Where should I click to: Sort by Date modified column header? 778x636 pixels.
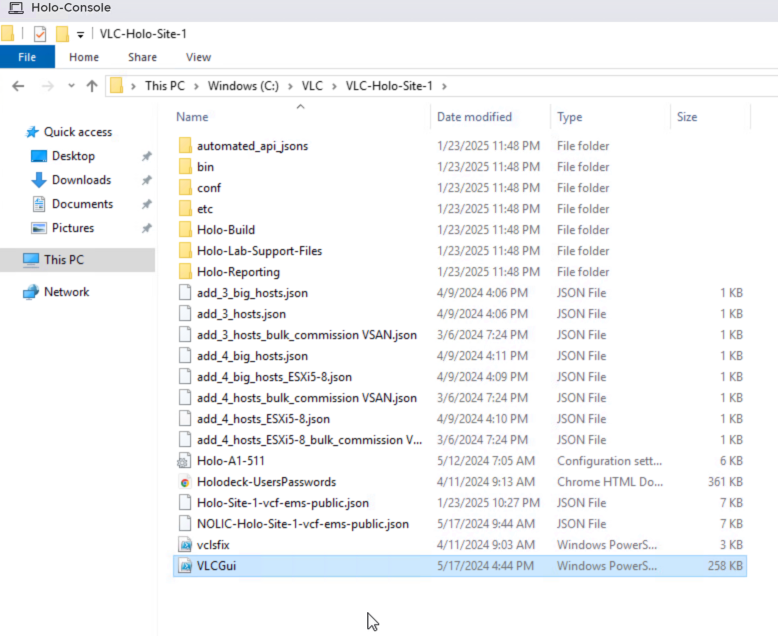coord(474,117)
